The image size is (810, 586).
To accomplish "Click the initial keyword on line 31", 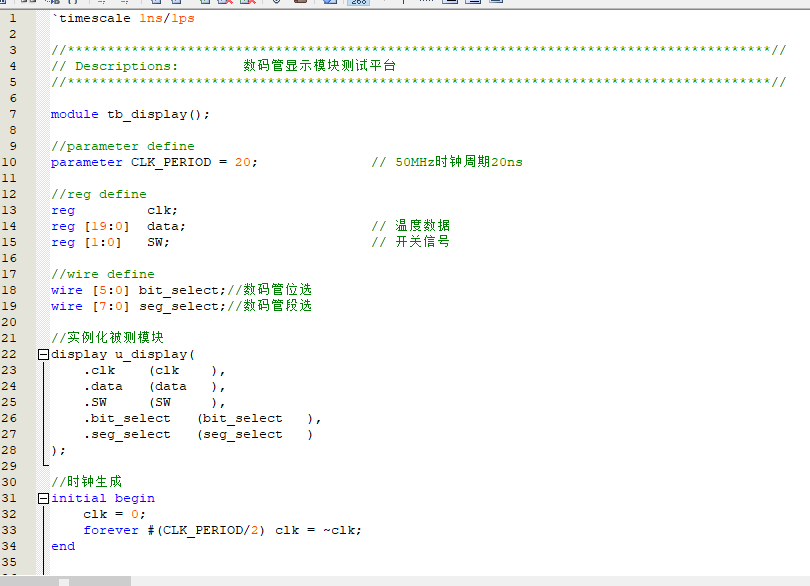I will click(x=79, y=499).
